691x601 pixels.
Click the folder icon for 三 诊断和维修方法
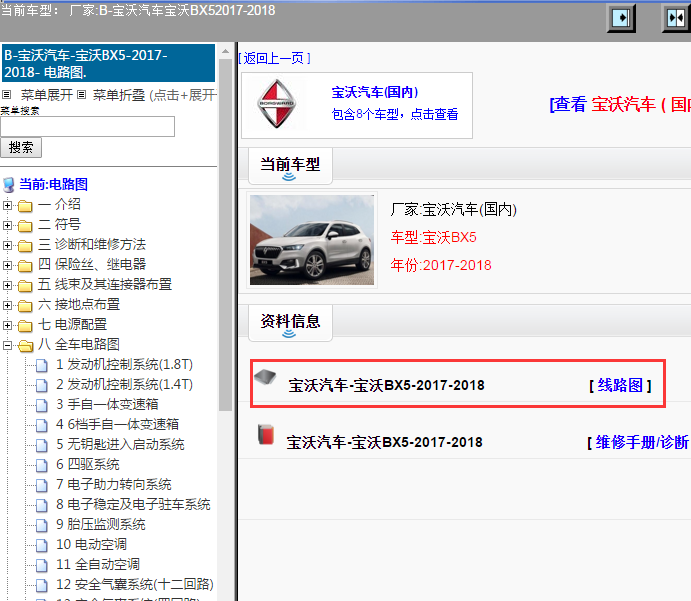[x=25, y=245]
